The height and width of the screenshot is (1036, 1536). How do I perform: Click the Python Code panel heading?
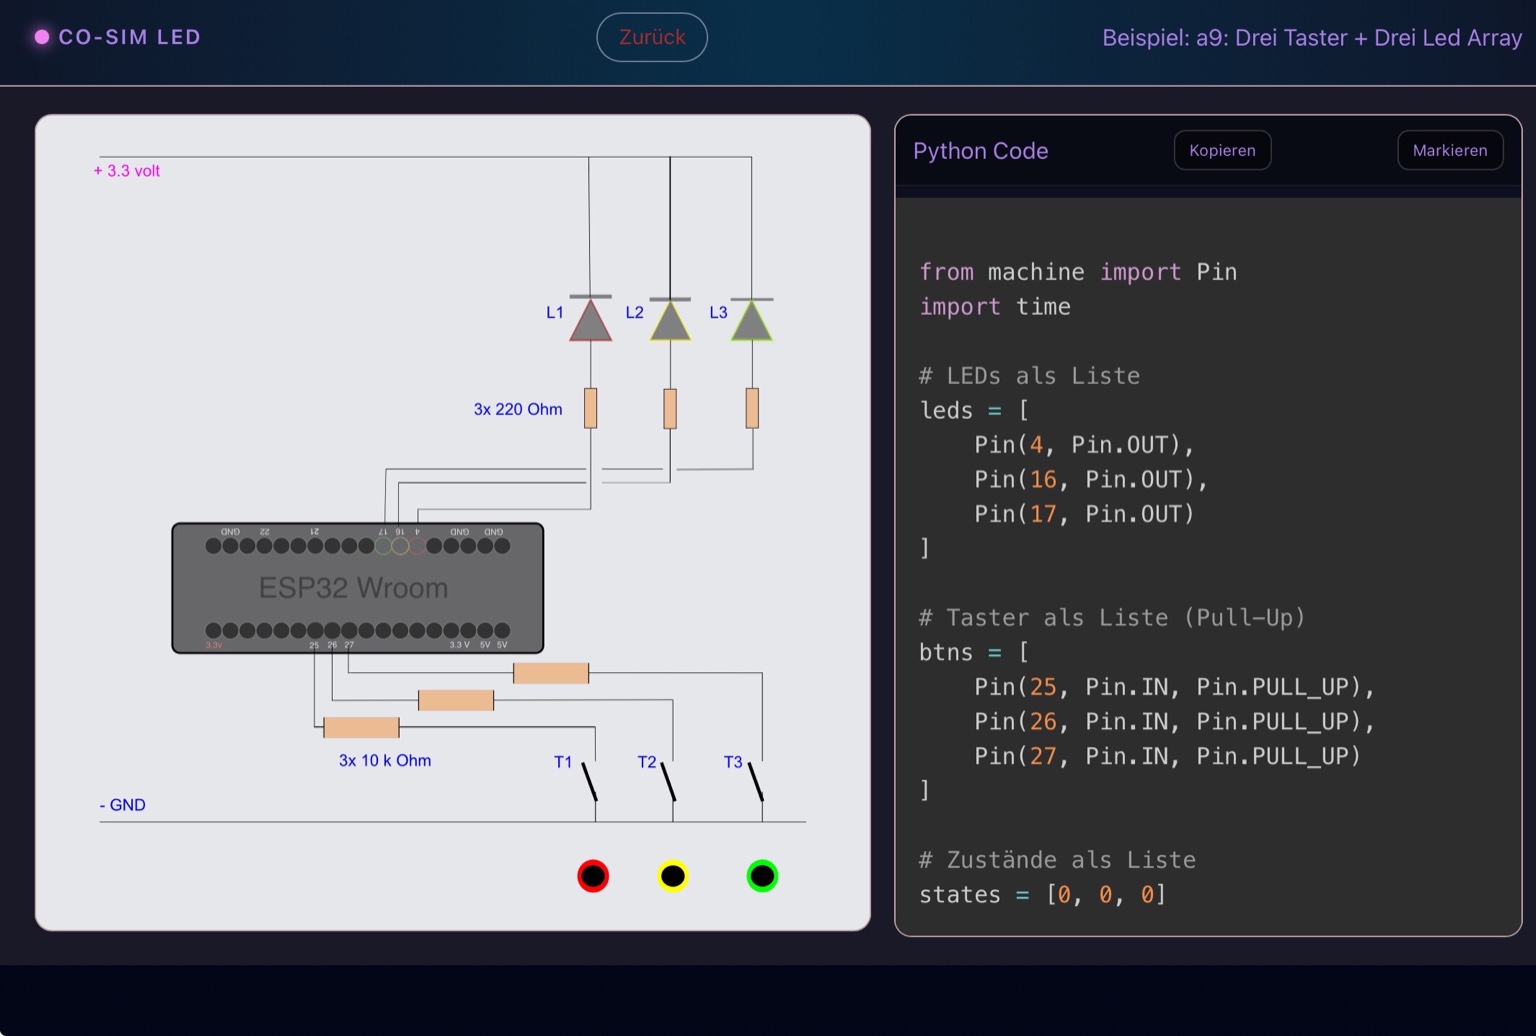click(x=980, y=151)
